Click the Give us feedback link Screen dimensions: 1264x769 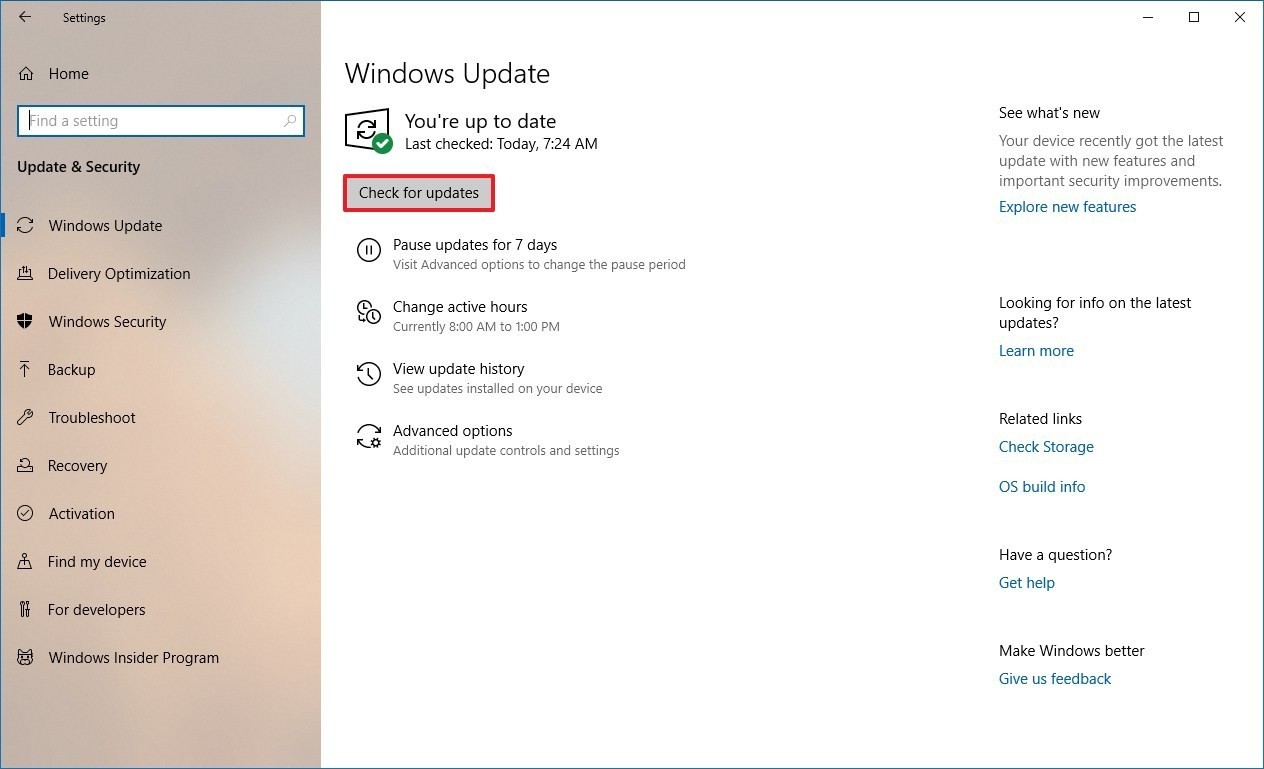pos(1054,679)
